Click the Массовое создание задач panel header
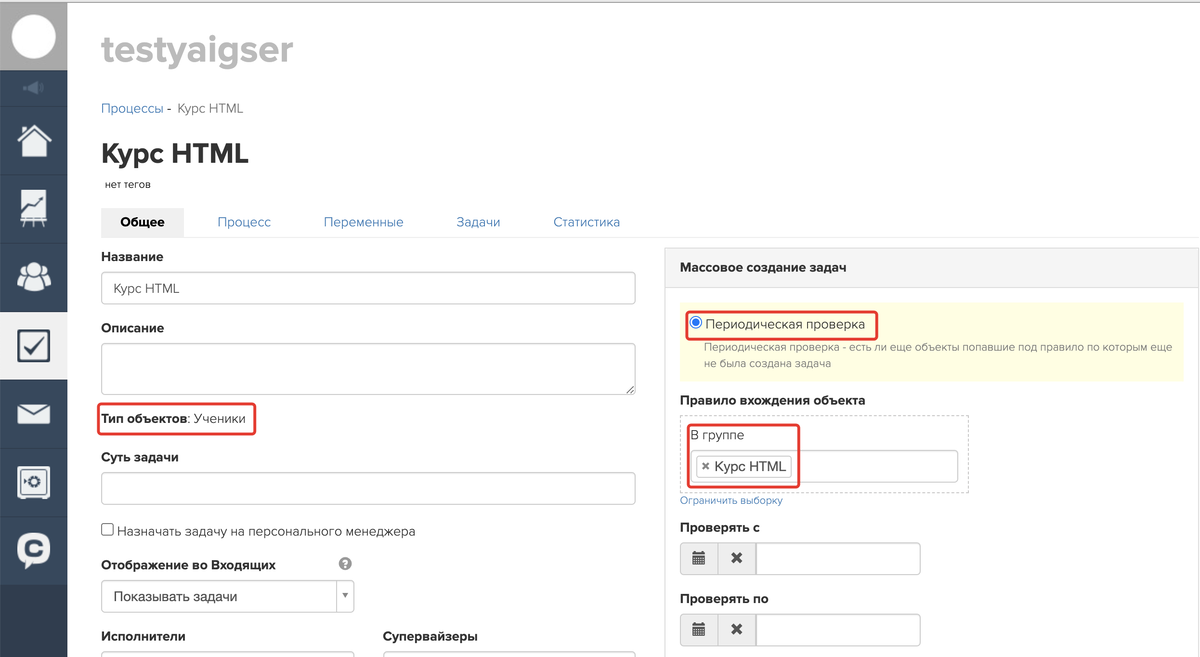The image size is (1200, 657). point(931,267)
